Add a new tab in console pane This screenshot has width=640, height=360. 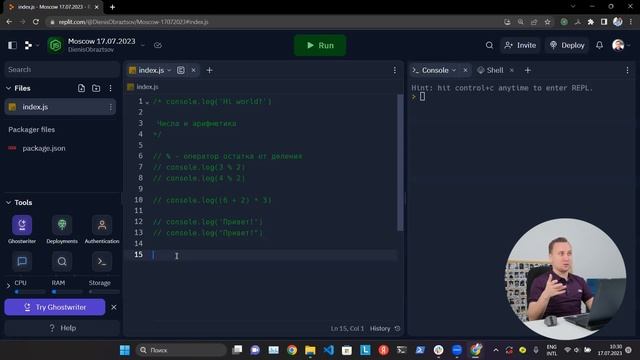point(527,70)
